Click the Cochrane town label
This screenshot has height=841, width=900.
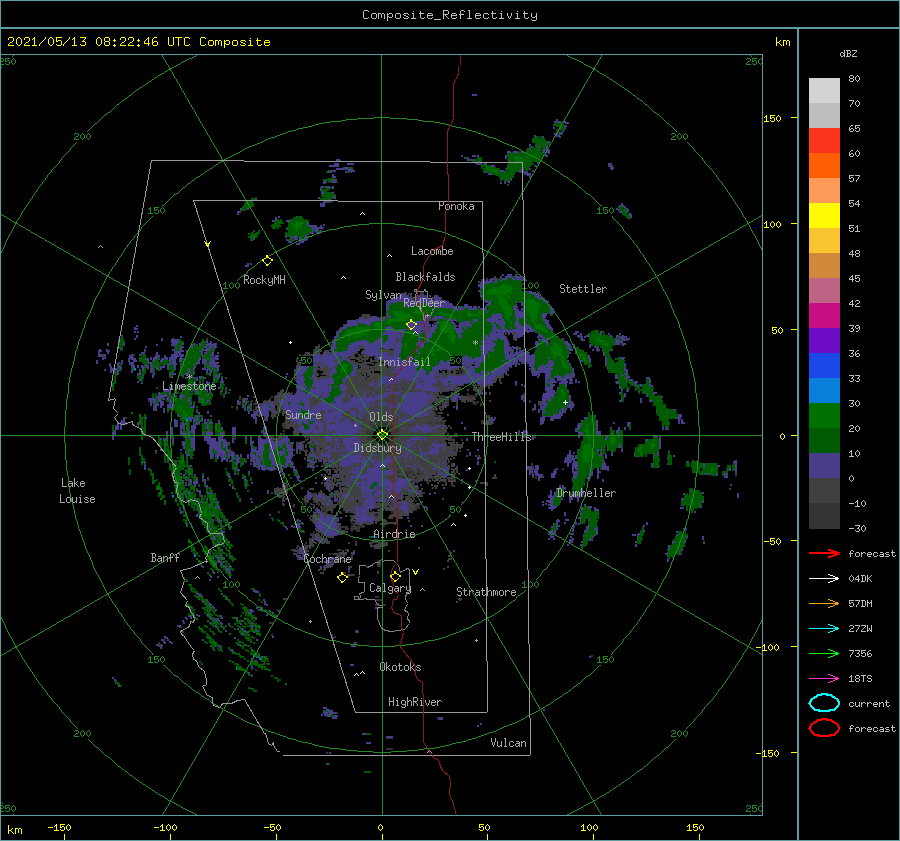(327, 559)
